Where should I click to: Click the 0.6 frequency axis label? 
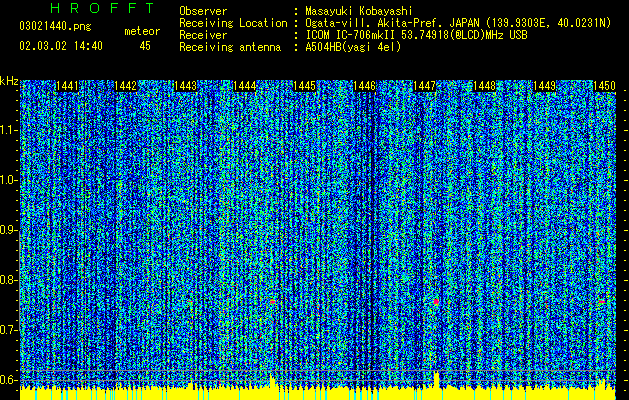tap(8, 380)
